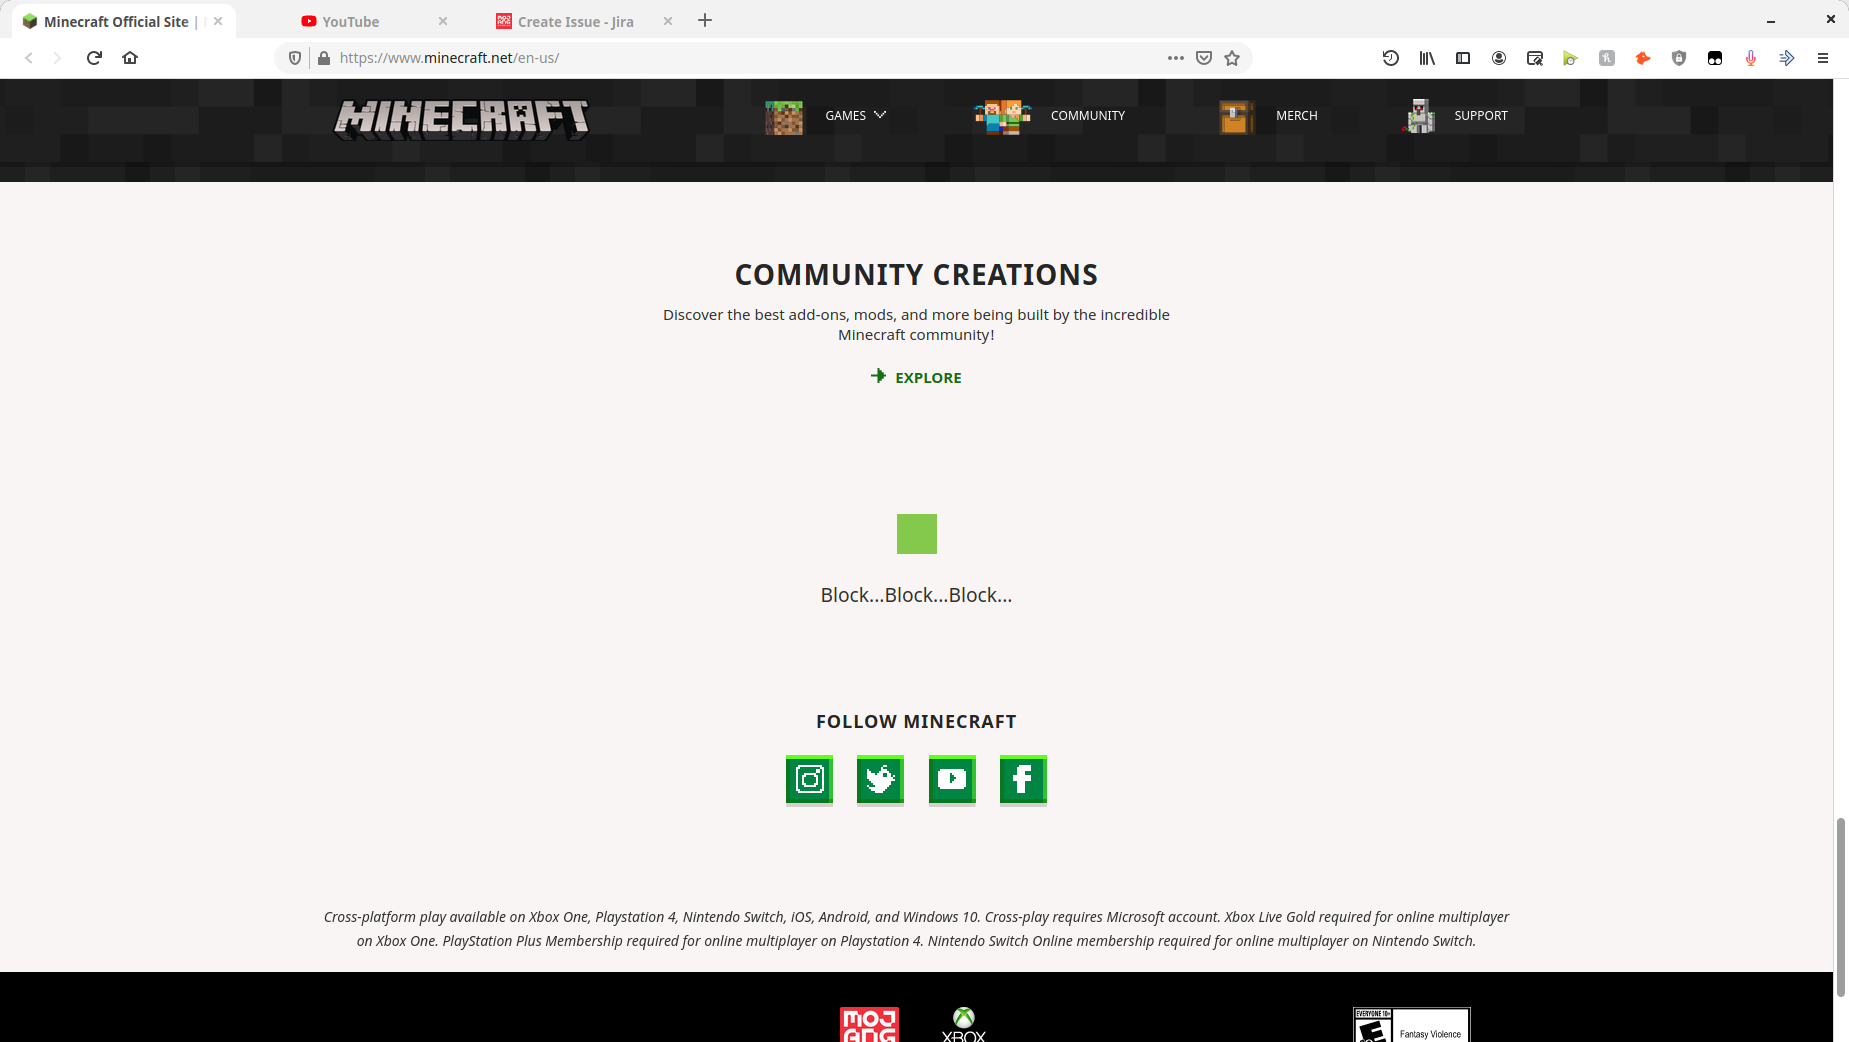Click the 'Community Creations' heading

[x=916, y=274]
